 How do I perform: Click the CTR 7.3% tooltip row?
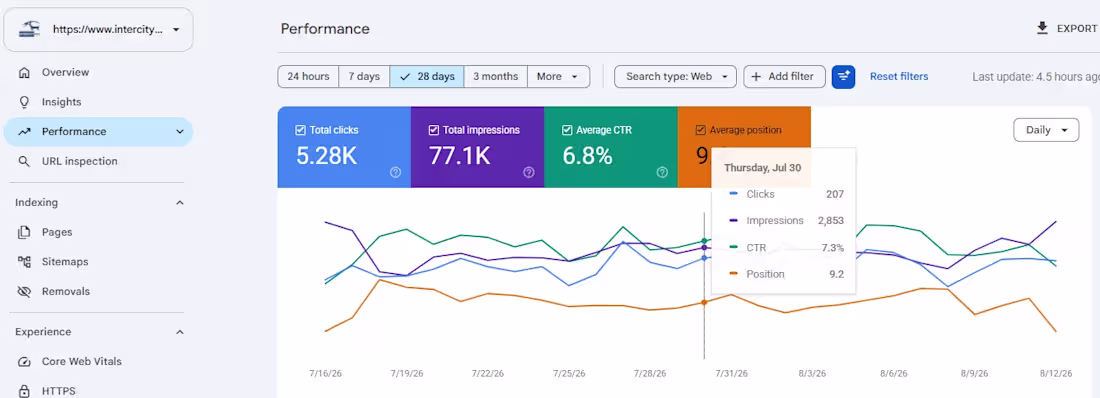(786, 247)
